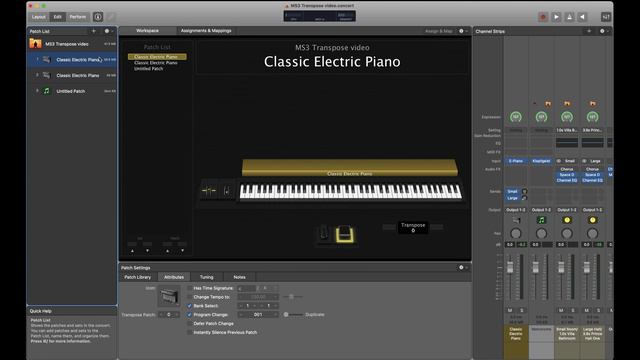Click the yellow aux icon on Large reverb strip
Screen dimensions: 640x360
coord(592,220)
